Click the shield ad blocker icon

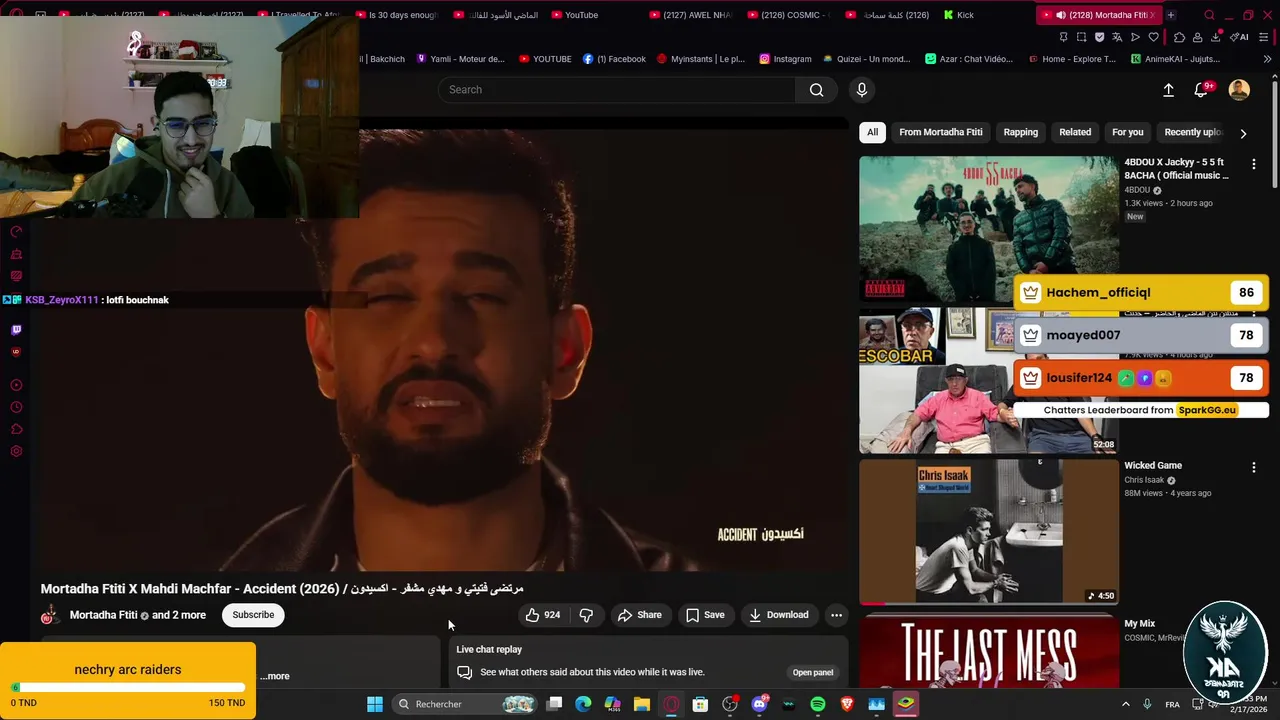[1099, 37]
